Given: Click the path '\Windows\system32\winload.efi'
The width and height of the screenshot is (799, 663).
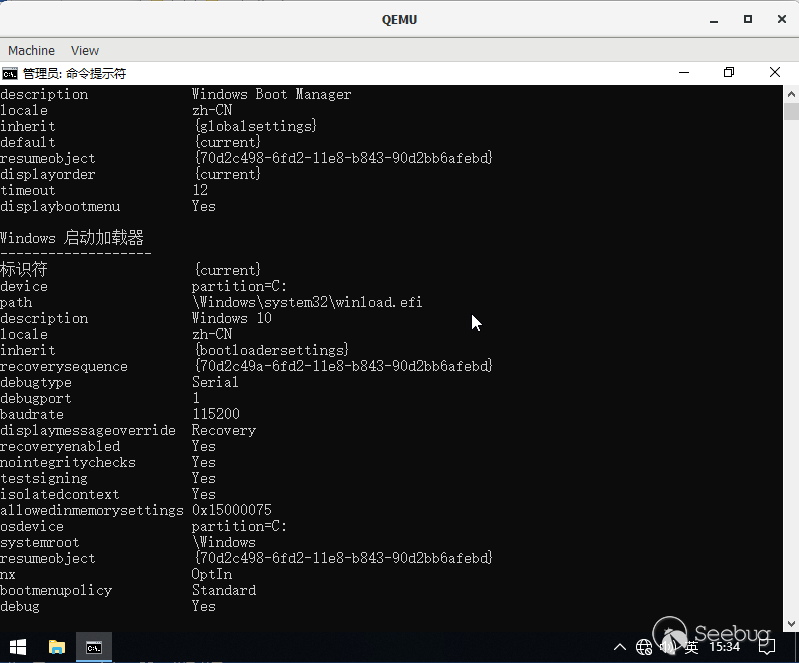Looking at the screenshot, I should coord(307,302).
